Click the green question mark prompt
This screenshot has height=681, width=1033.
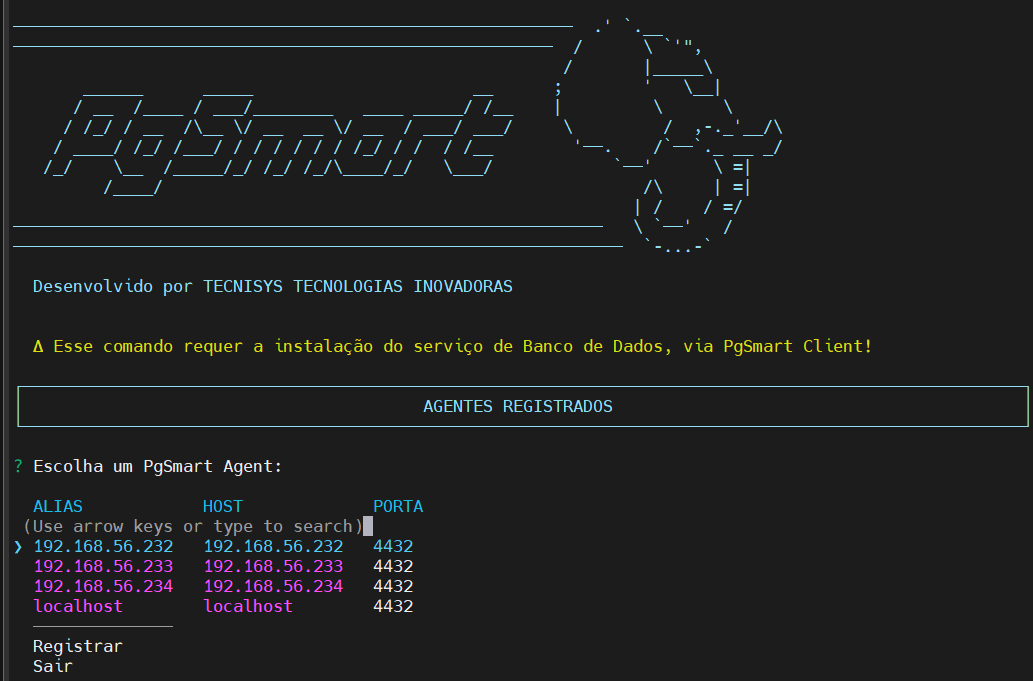point(18,466)
